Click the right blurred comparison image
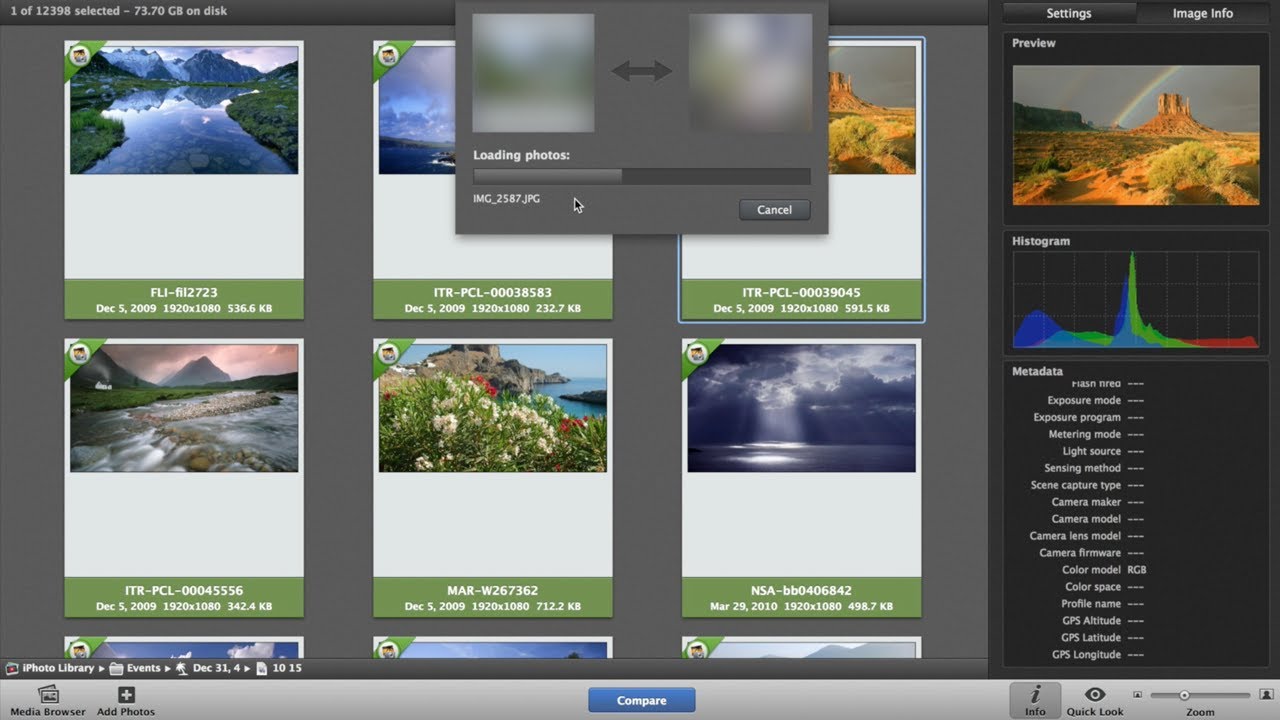 [749, 72]
